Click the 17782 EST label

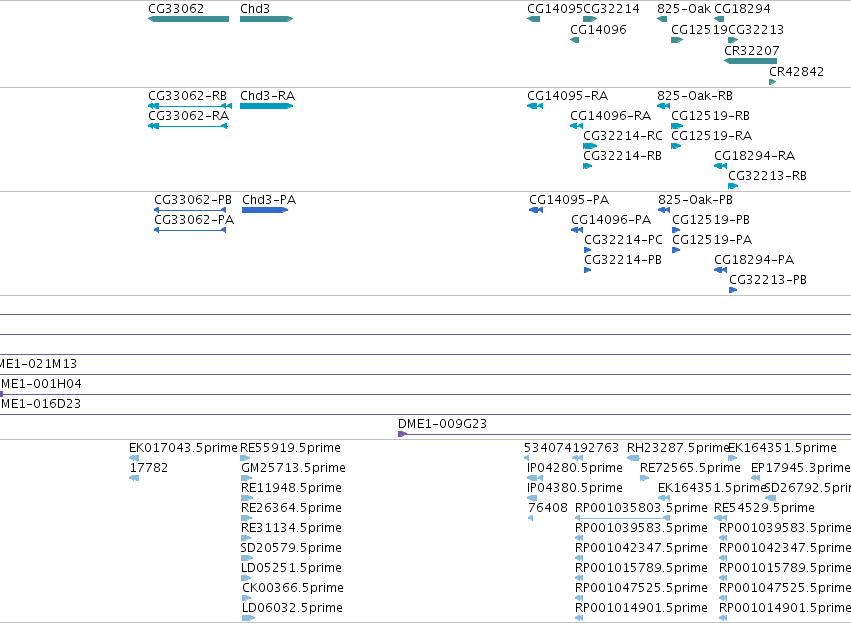[149, 468]
